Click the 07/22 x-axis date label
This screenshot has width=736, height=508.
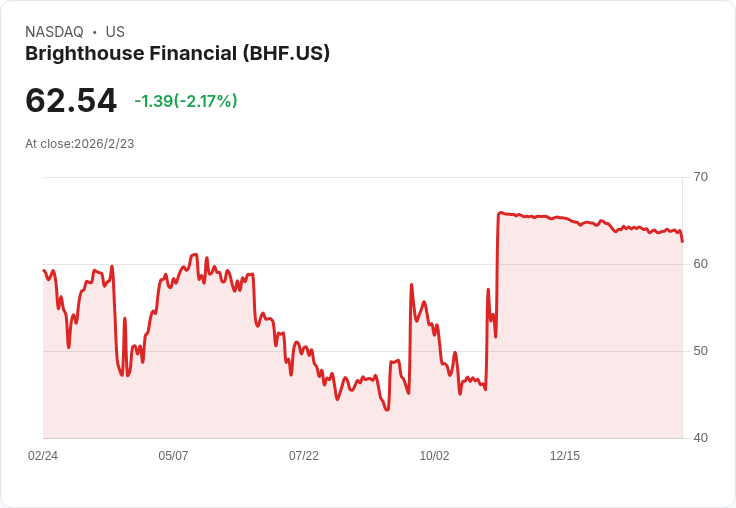coord(304,456)
